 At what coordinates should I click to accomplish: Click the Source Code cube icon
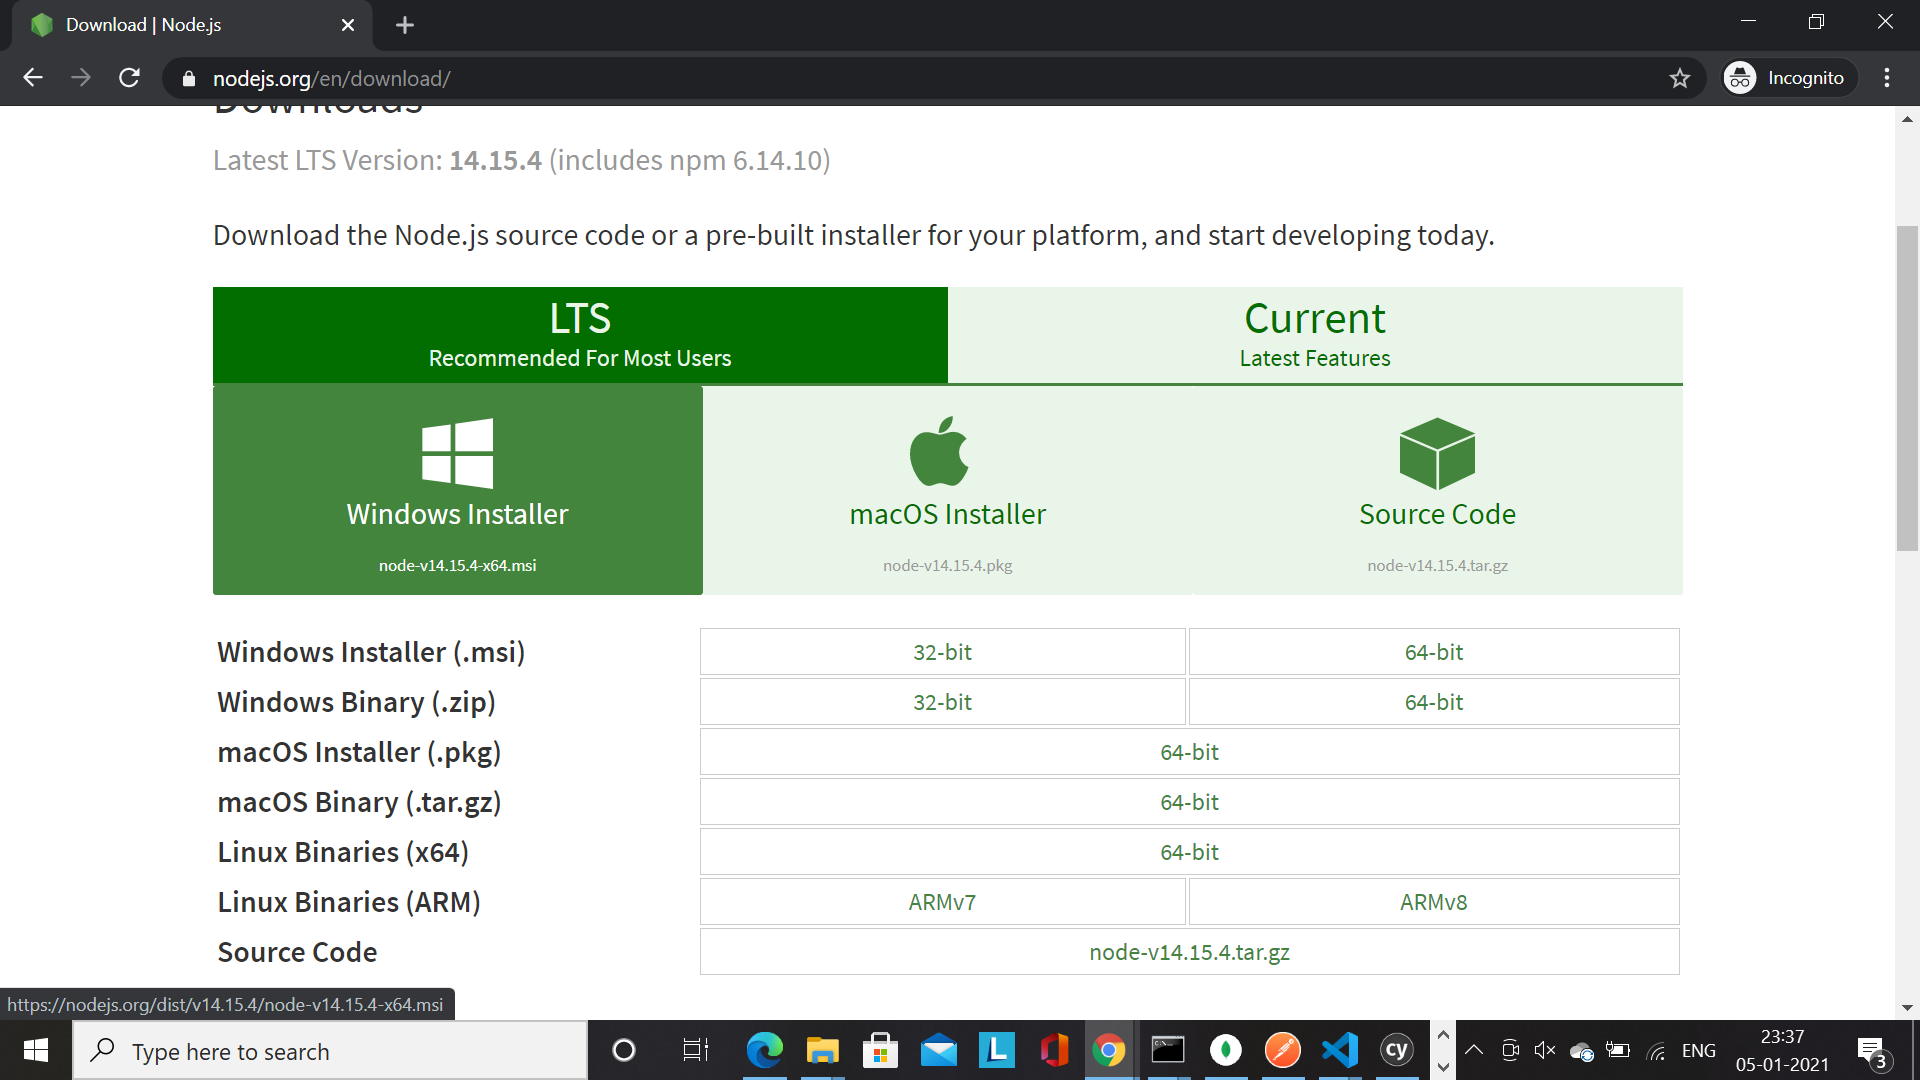click(x=1437, y=453)
